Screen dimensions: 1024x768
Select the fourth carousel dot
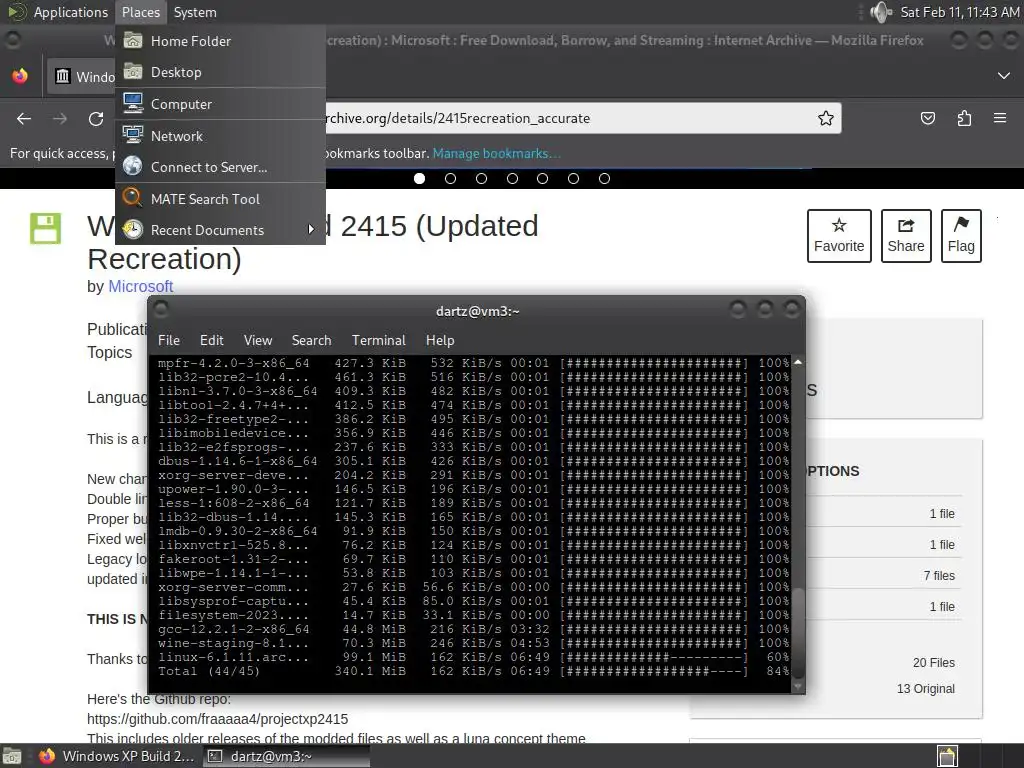[512, 178]
